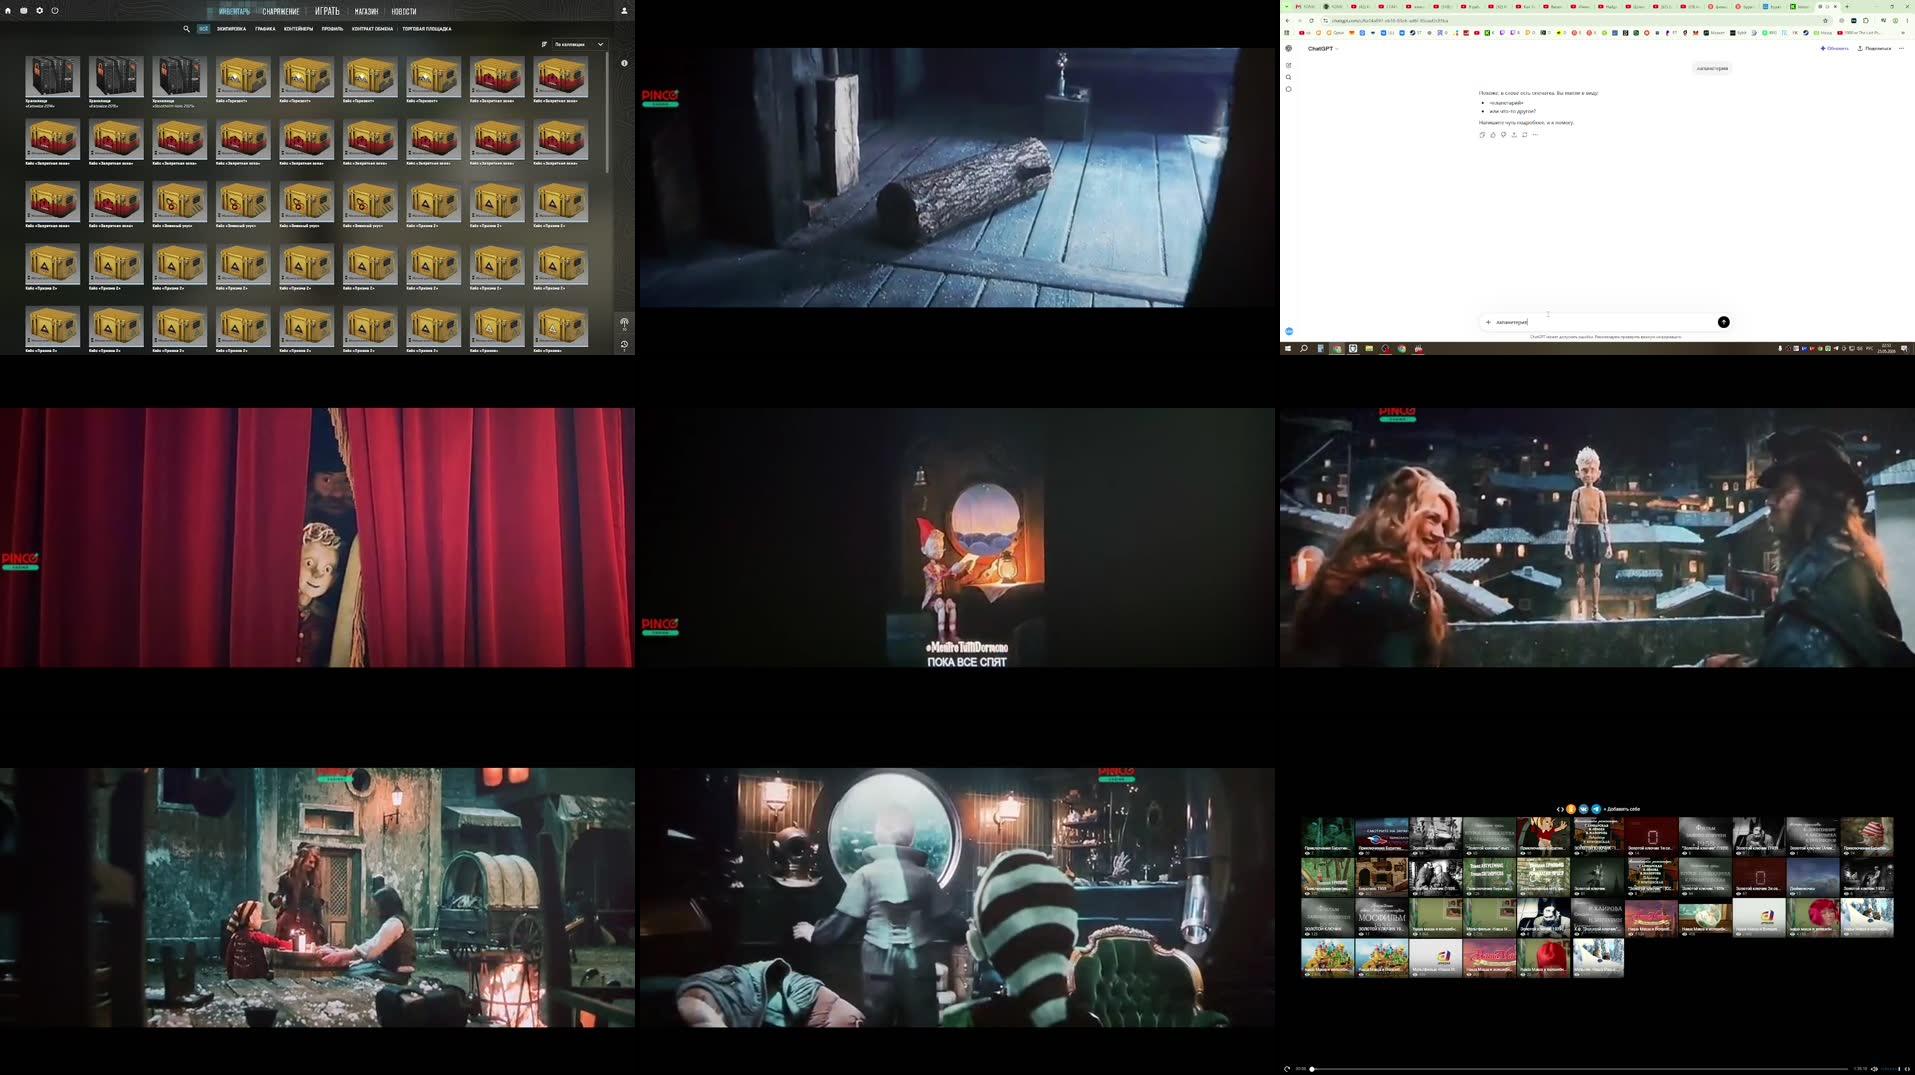The width and height of the screenshot is (1915, 1075).
Task: Open the КОНТРАКТ ОБМЕНА filter tab
Action: 372,29
